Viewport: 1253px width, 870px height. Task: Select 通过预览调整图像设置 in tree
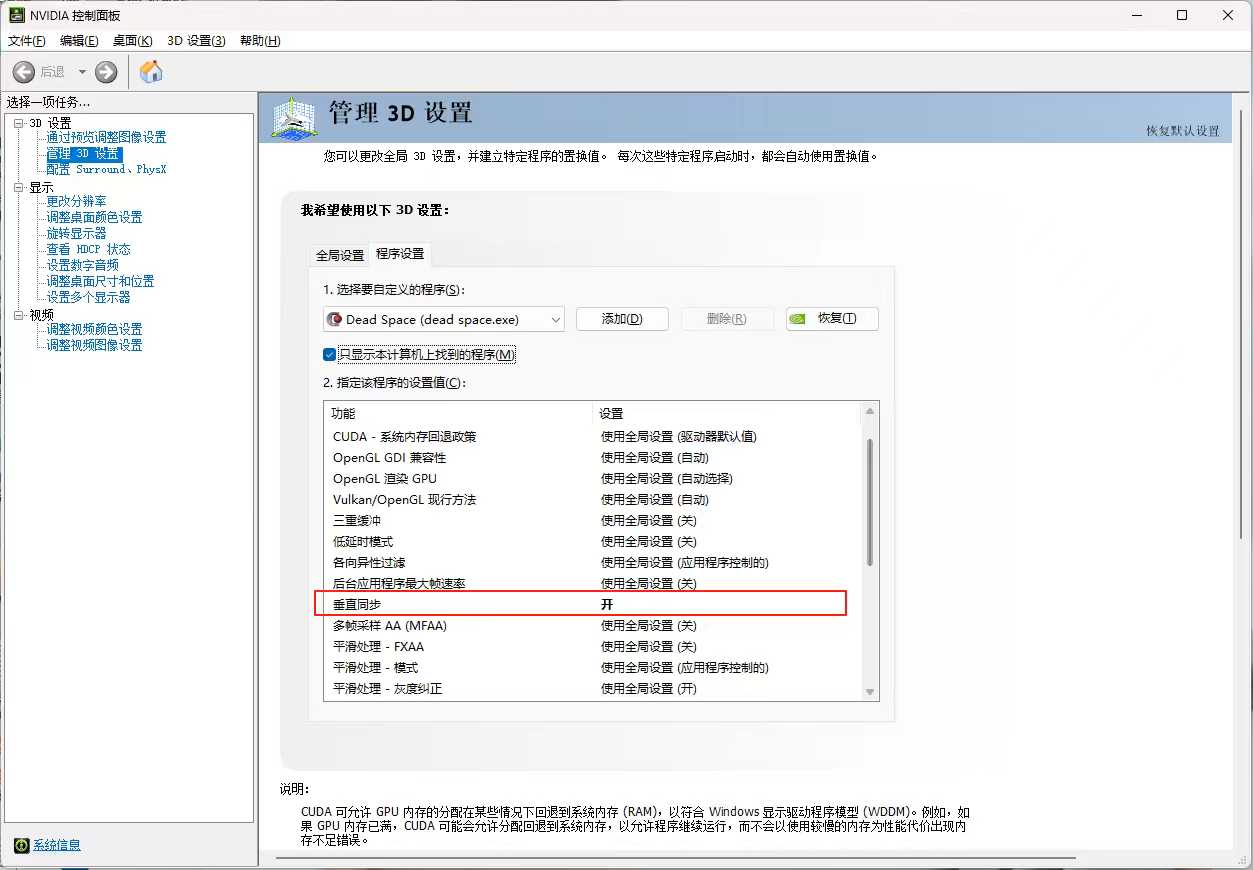(106, 138)
